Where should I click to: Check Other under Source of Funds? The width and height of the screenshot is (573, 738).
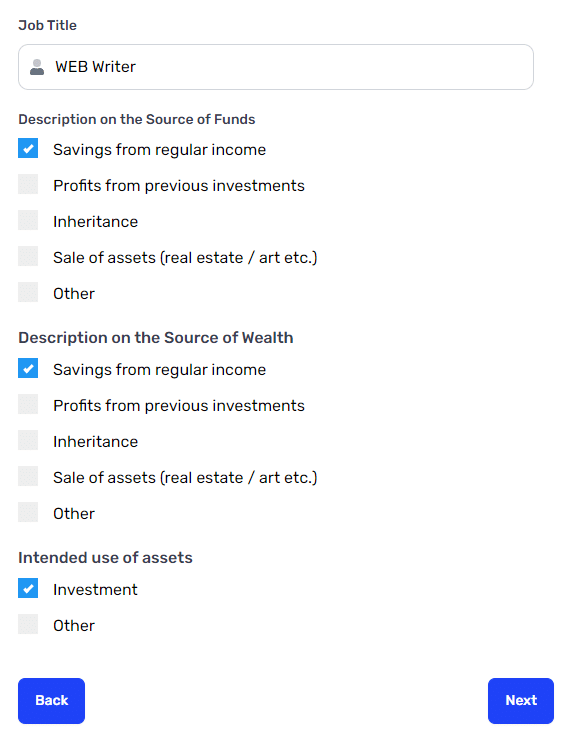point(28,292)
